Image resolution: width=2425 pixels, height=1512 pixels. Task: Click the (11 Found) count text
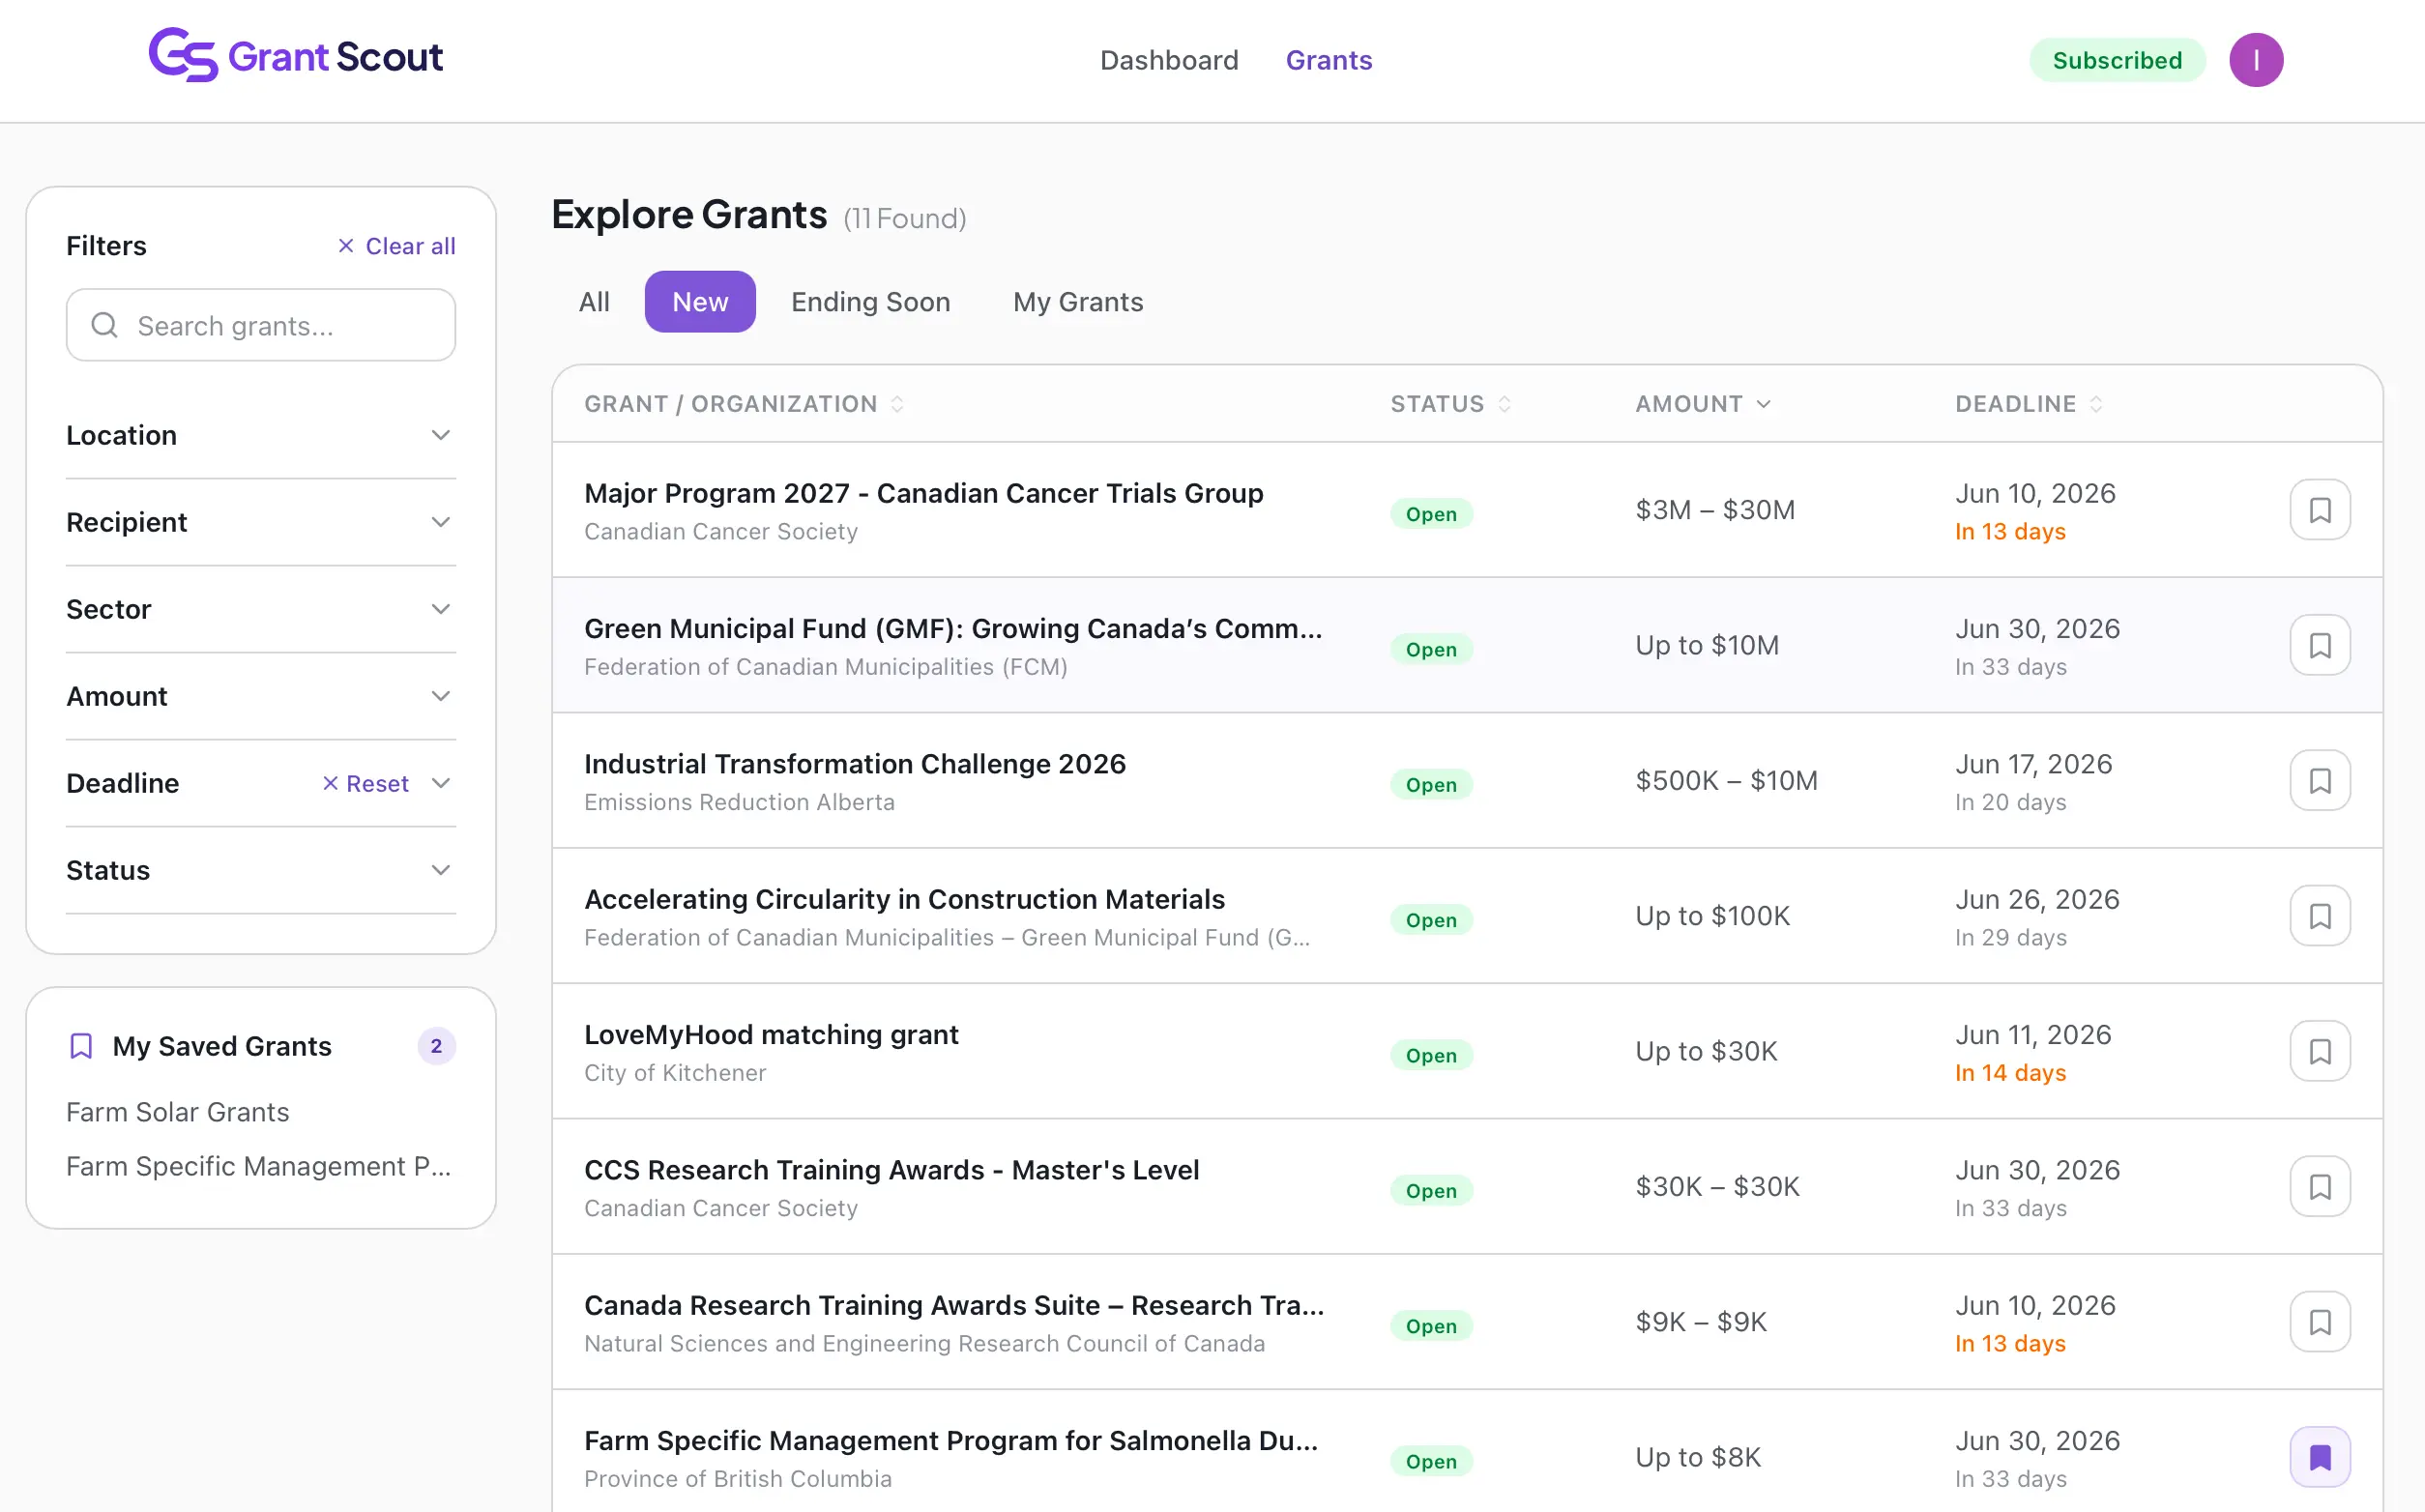(x=904, y=218)
